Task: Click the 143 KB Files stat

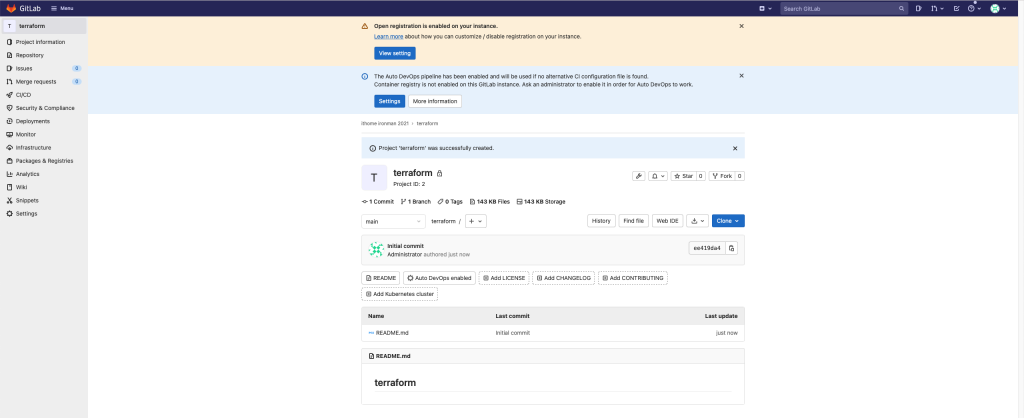Action: [490, 202]
